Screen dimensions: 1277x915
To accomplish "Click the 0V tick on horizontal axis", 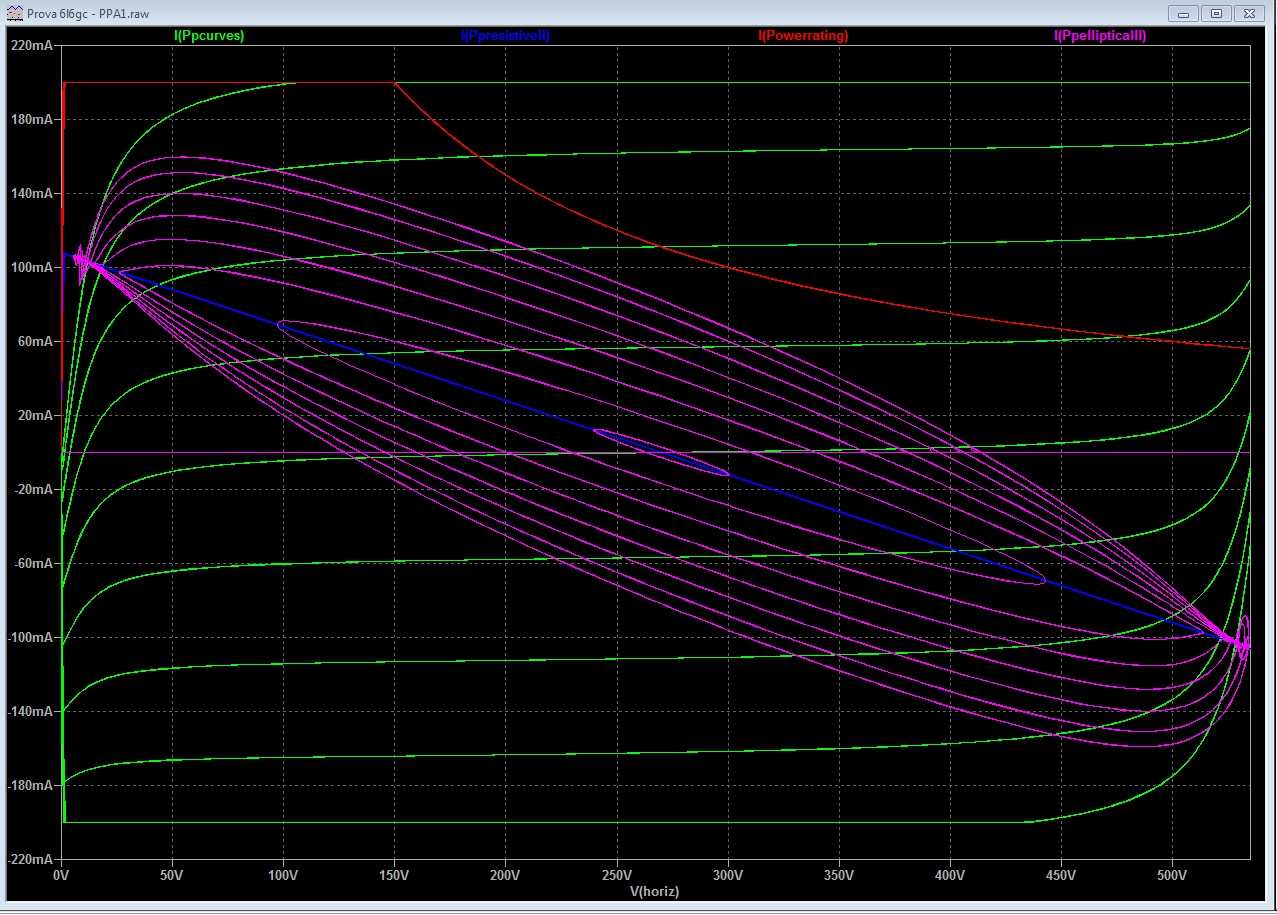I will (61, 876).
